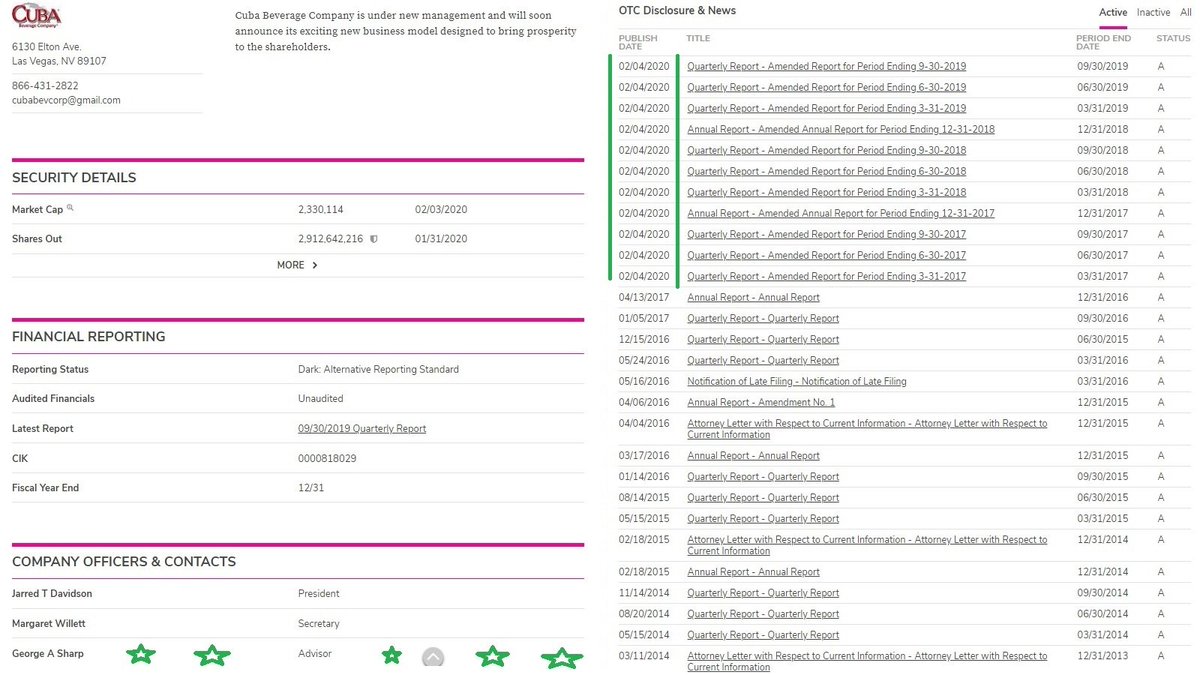1200x675 pixels.
Task: Open the Quarterly Report published 05/24/2016
Action: (763, 360)
